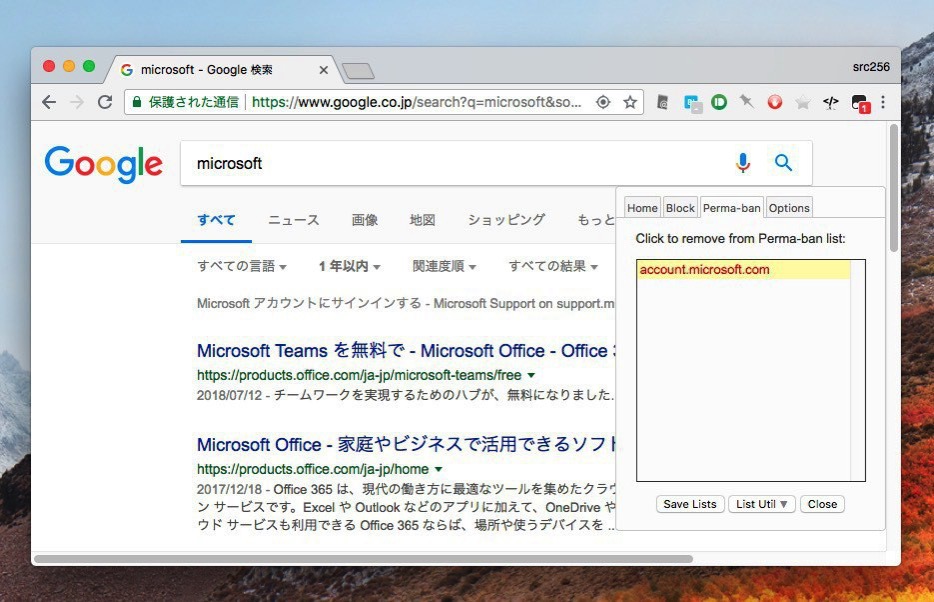The image size is (934, 602).
Task: Click the forward navigation arrow
Action: [77, 102]
